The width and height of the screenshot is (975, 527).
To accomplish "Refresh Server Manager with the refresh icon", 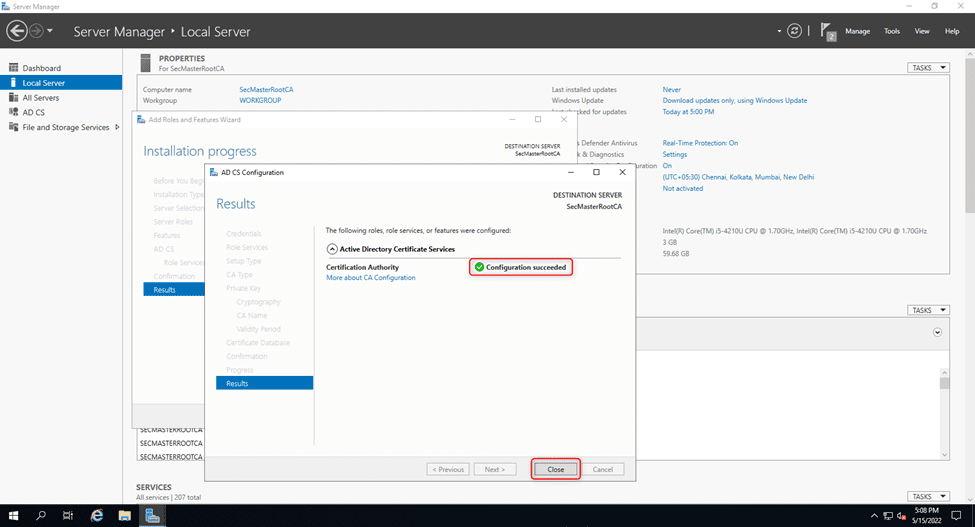I will 794,30.
